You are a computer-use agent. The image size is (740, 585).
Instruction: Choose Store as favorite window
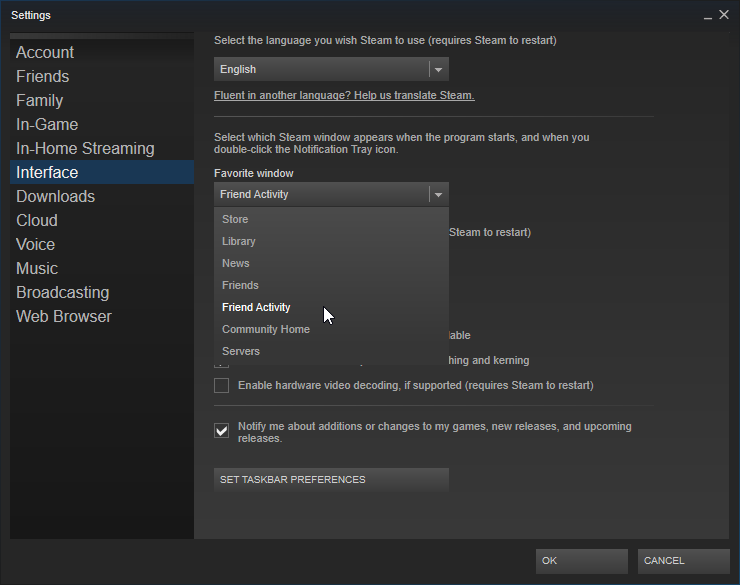coord(331,219)
